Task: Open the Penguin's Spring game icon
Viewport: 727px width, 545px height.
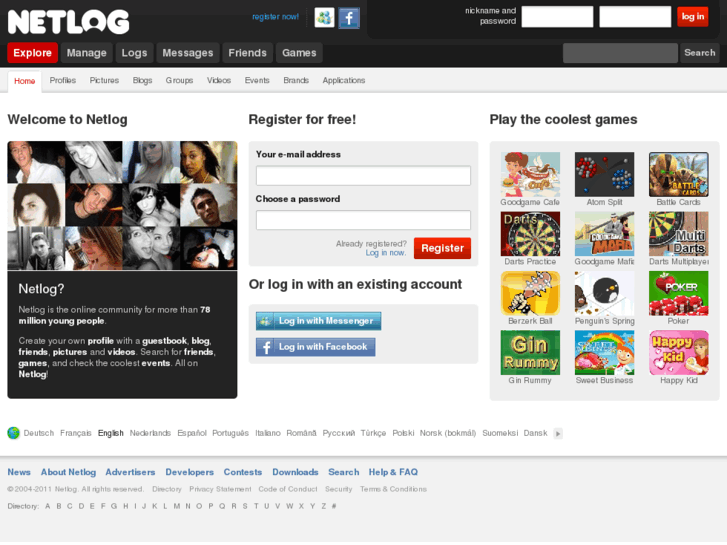Action: point(604,293)
